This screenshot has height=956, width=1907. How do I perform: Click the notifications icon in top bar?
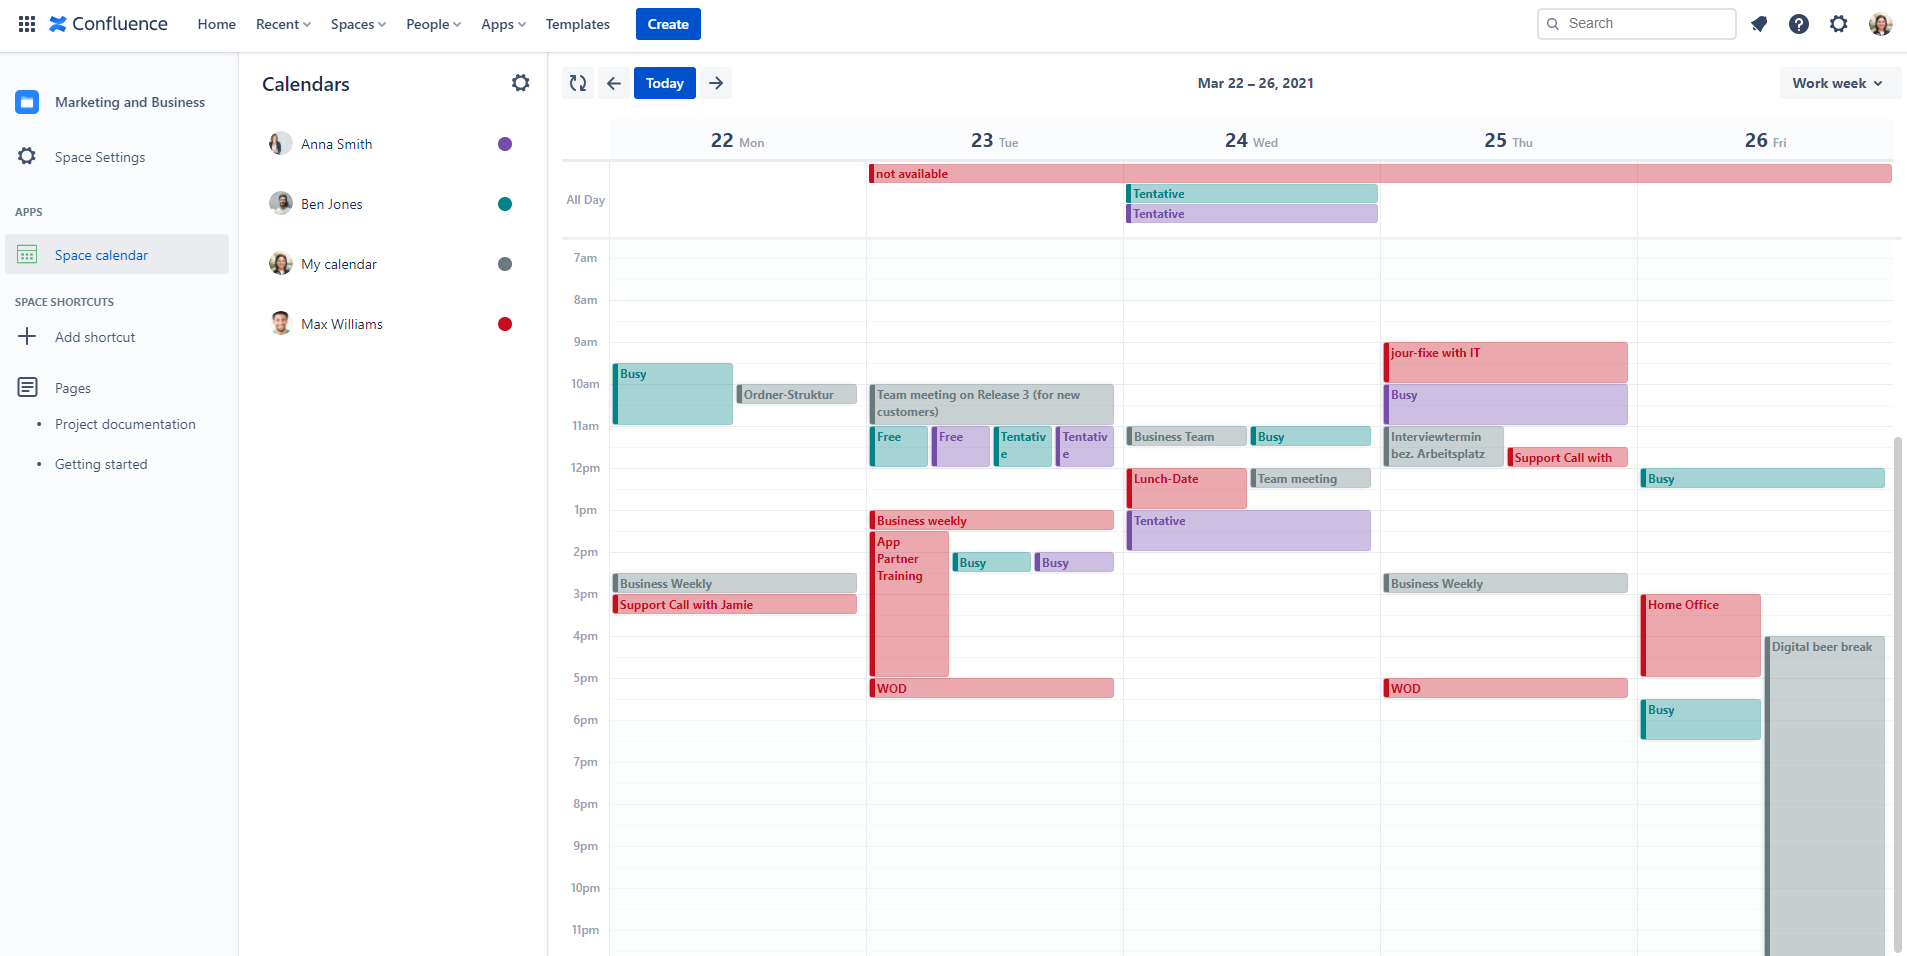tap(1759, 24)
